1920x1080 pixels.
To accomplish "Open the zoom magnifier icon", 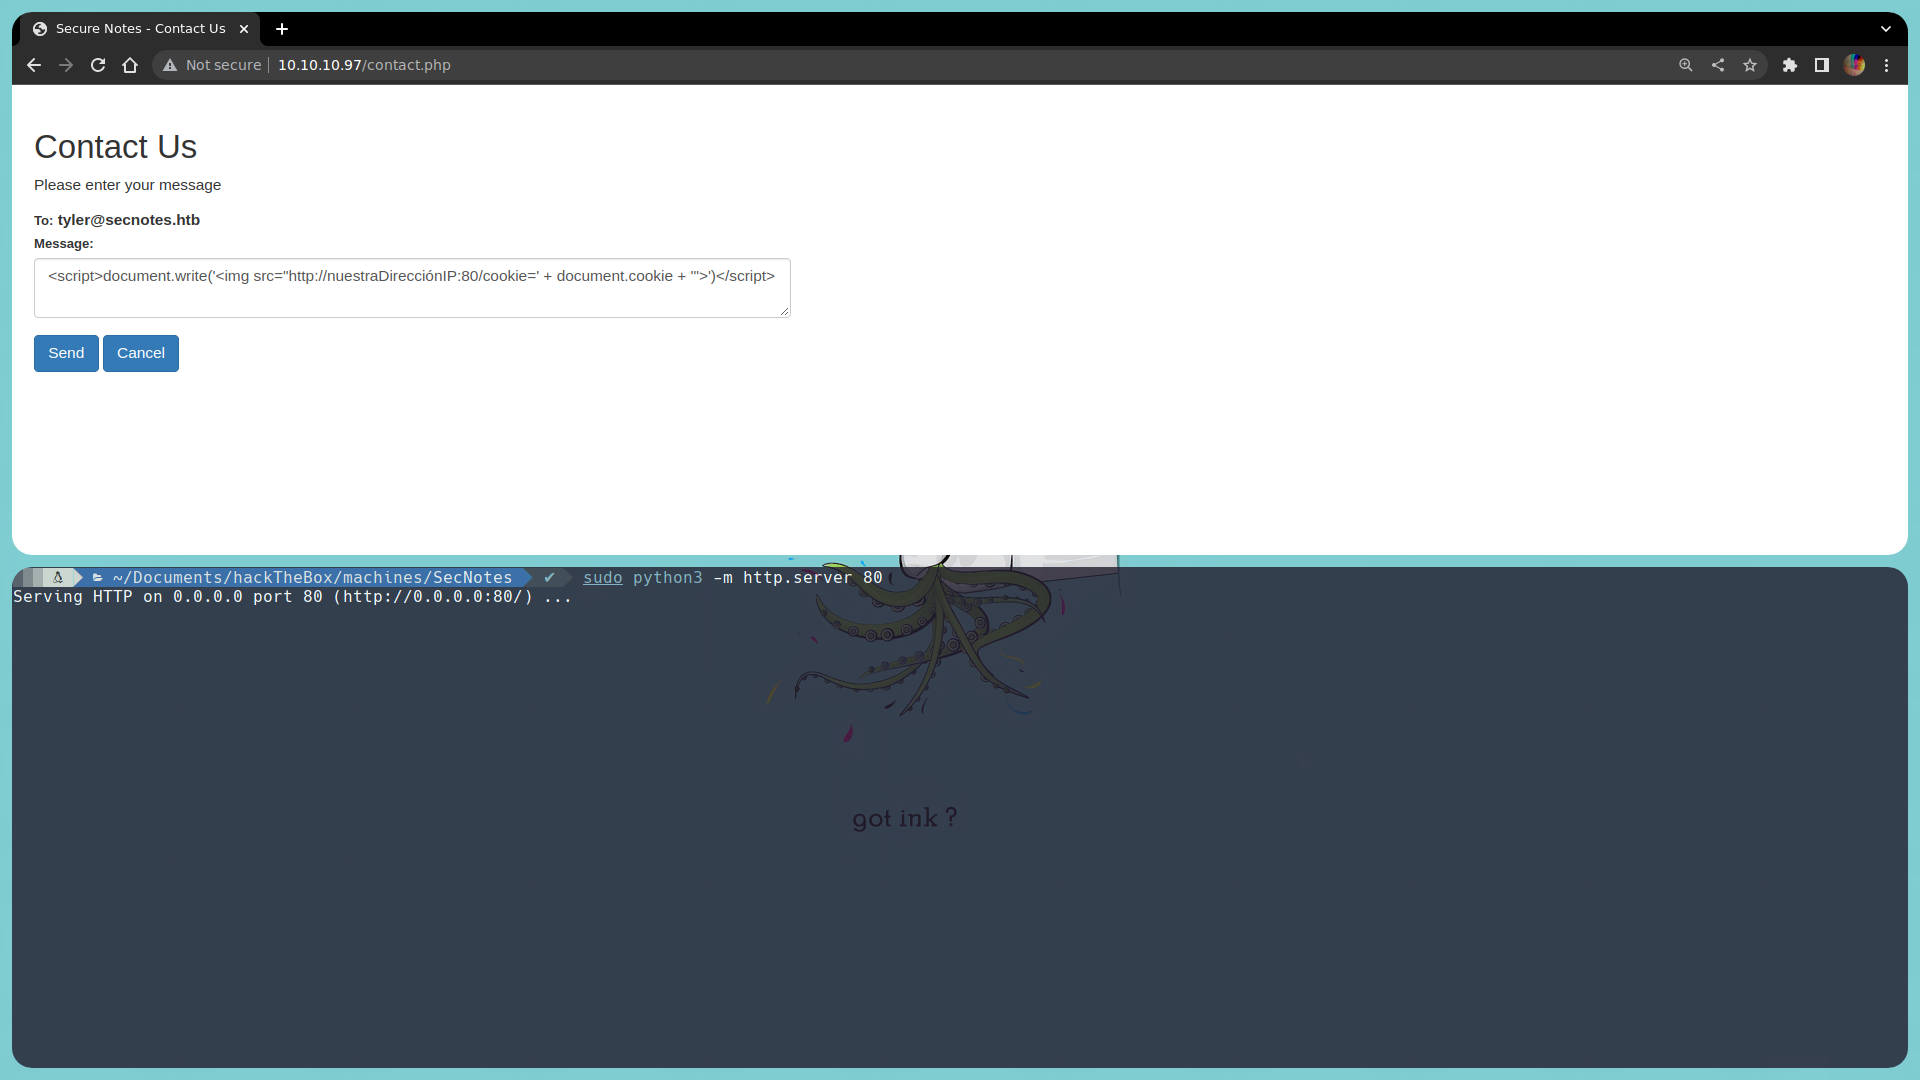I will click(x=1686, y=65).
